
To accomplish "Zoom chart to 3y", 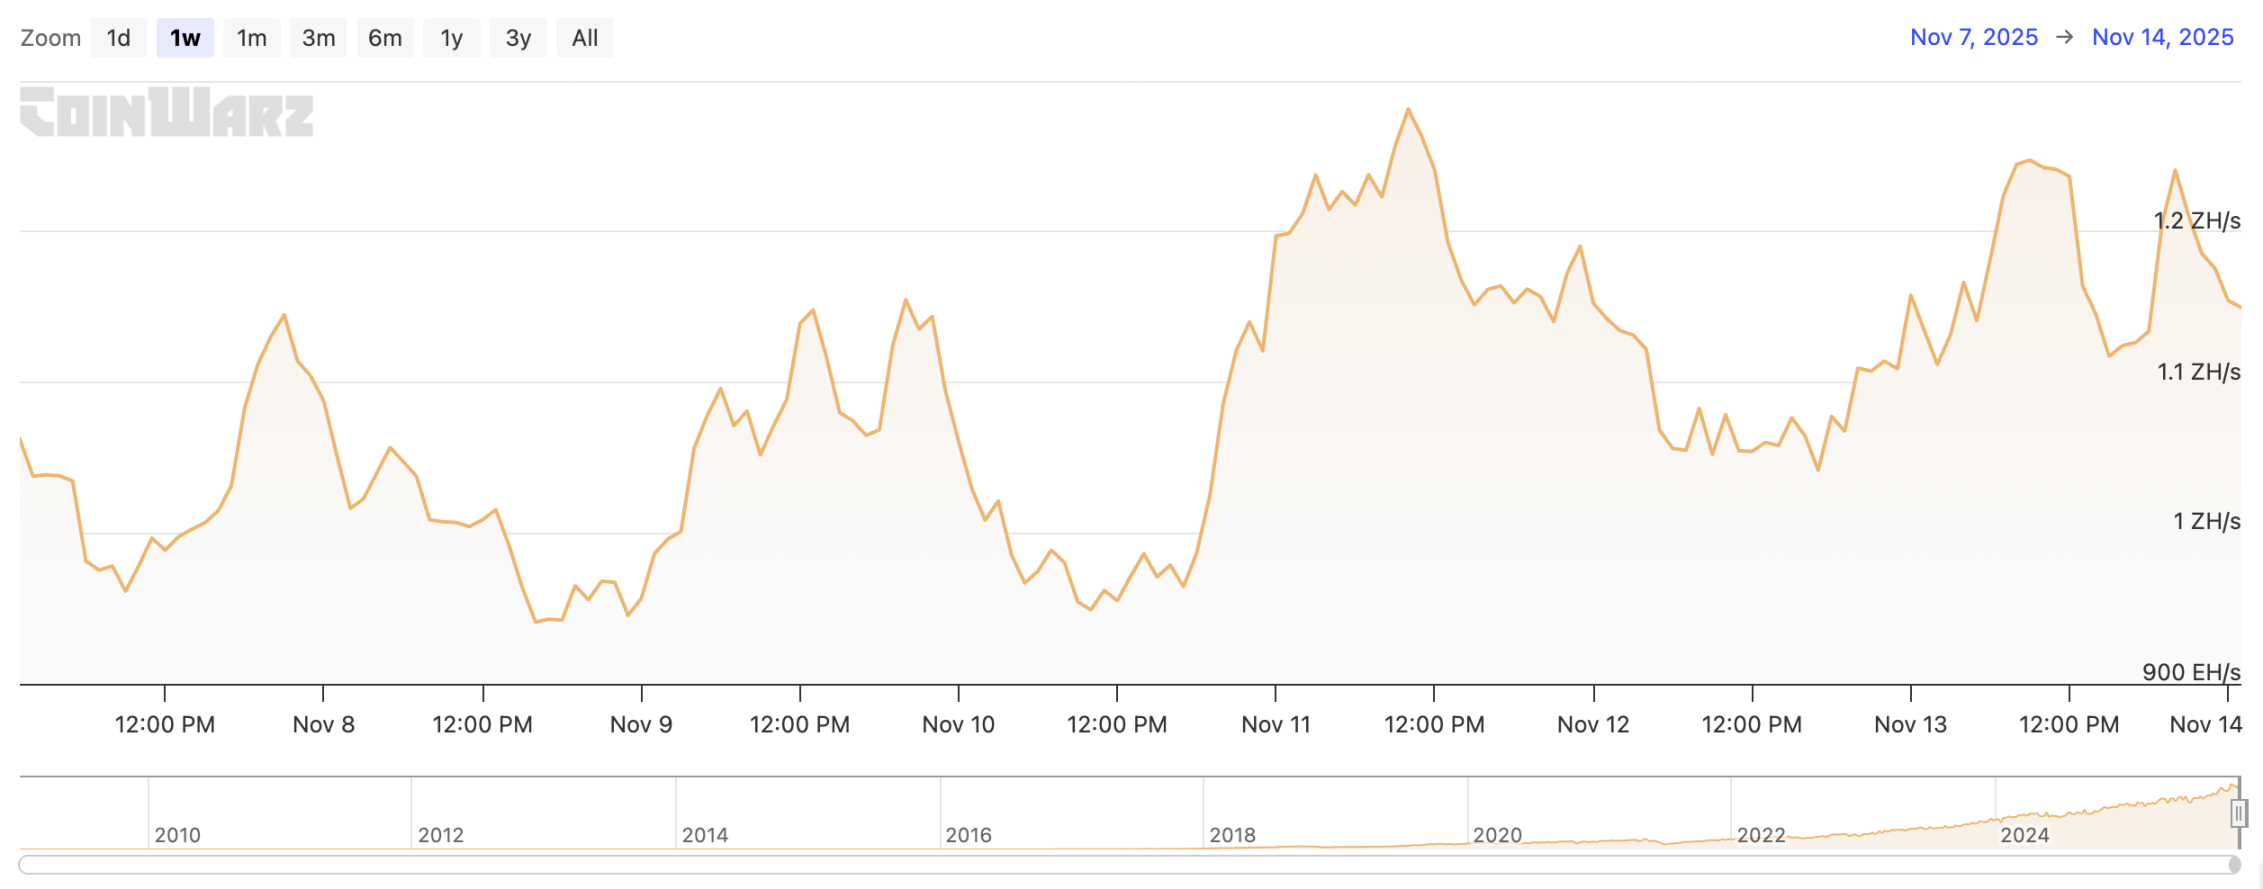I will click(x=518, y=38).
